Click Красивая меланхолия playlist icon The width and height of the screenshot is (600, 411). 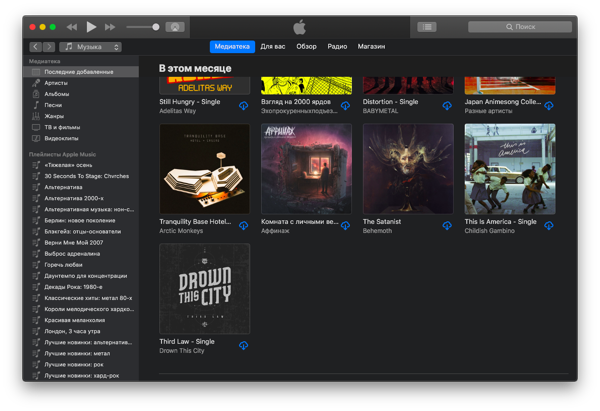click(36, 320)
